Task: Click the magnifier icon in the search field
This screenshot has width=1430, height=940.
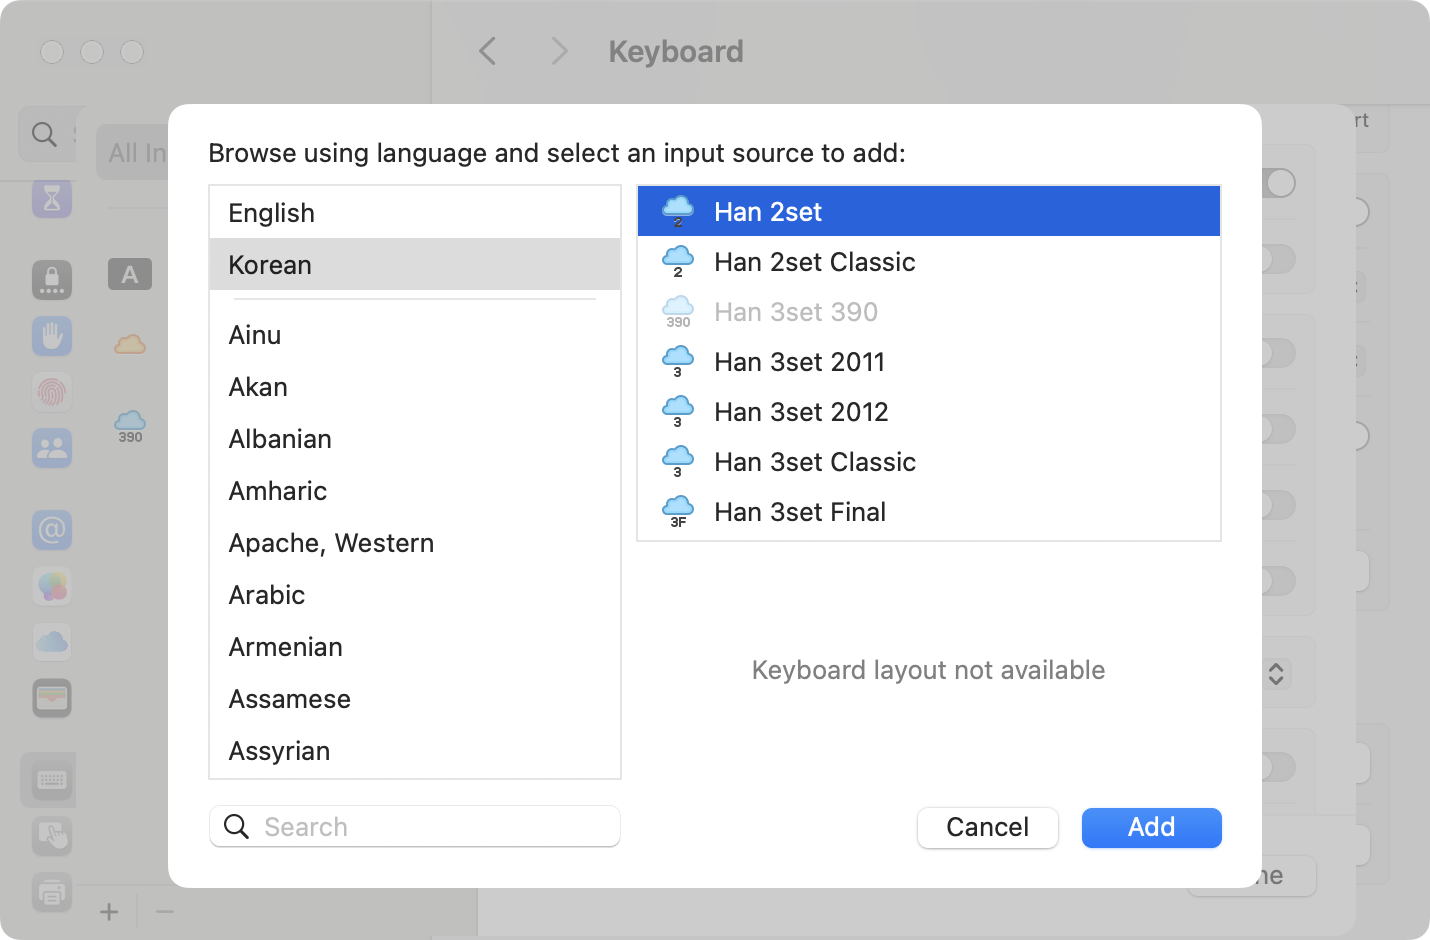Action: coord(236,827)
